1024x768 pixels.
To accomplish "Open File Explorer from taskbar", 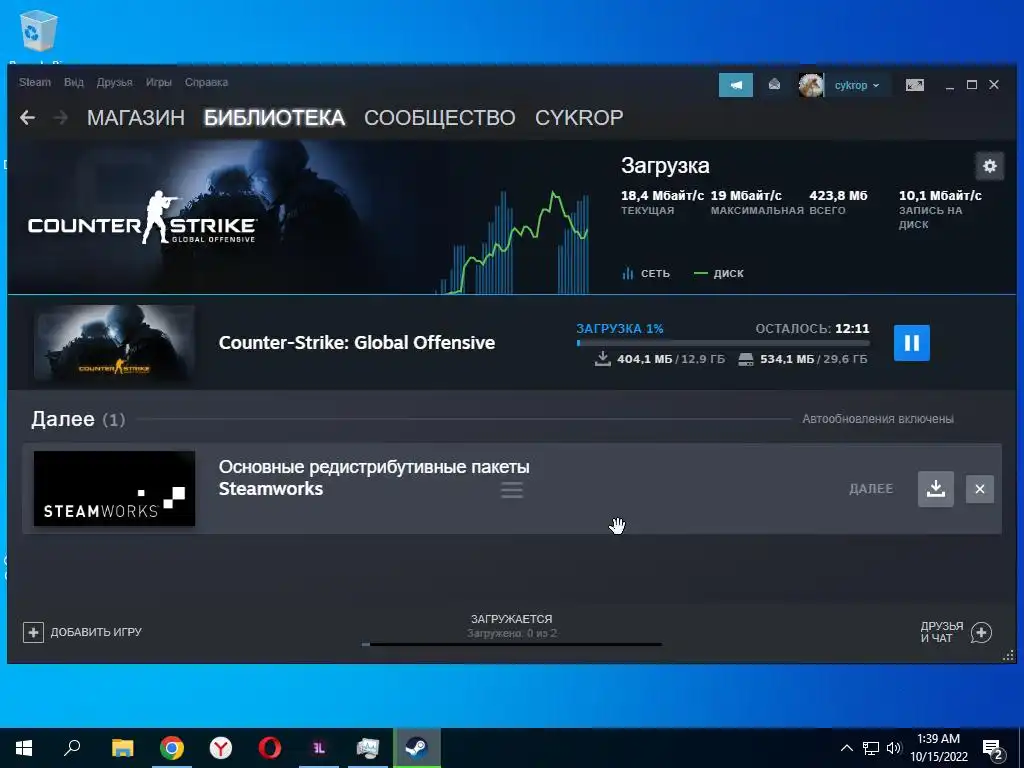I will tap(122, 748).
